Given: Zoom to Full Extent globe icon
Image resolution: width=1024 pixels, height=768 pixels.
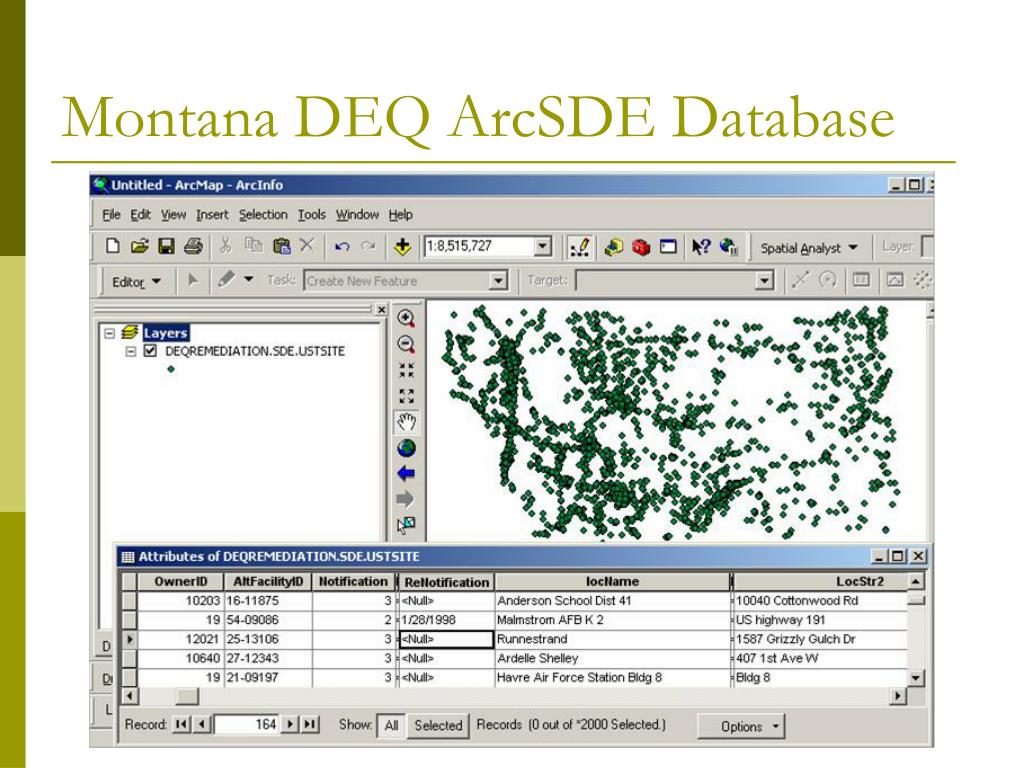Looking at the screenshot, I should 406,448.
